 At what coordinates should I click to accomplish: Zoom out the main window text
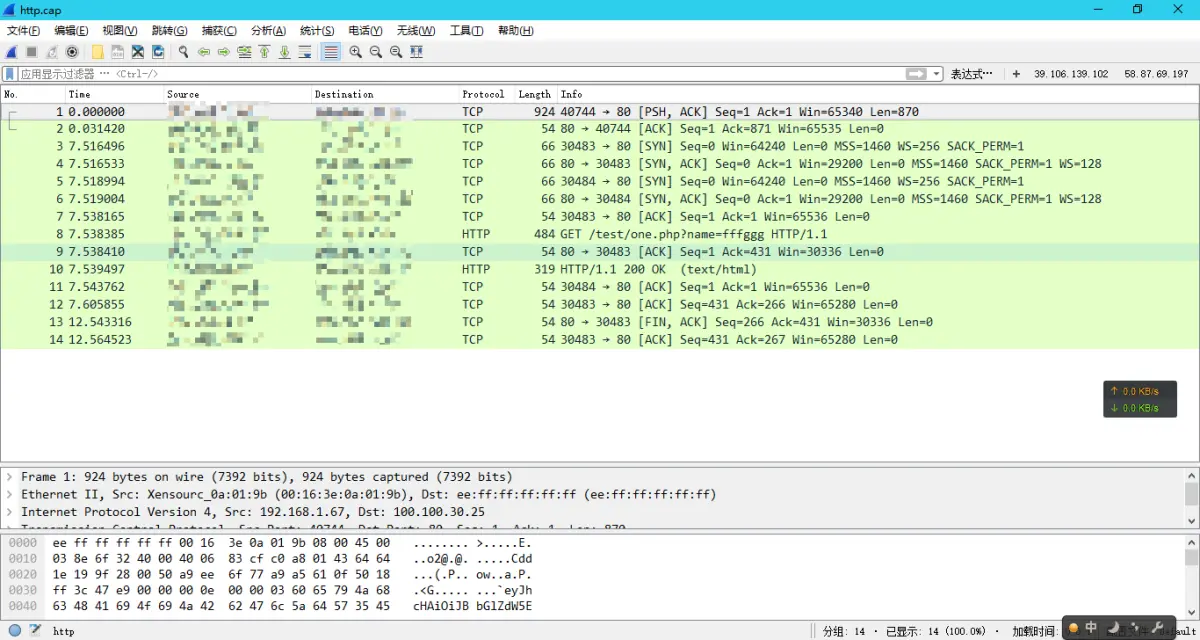(376, 52)
